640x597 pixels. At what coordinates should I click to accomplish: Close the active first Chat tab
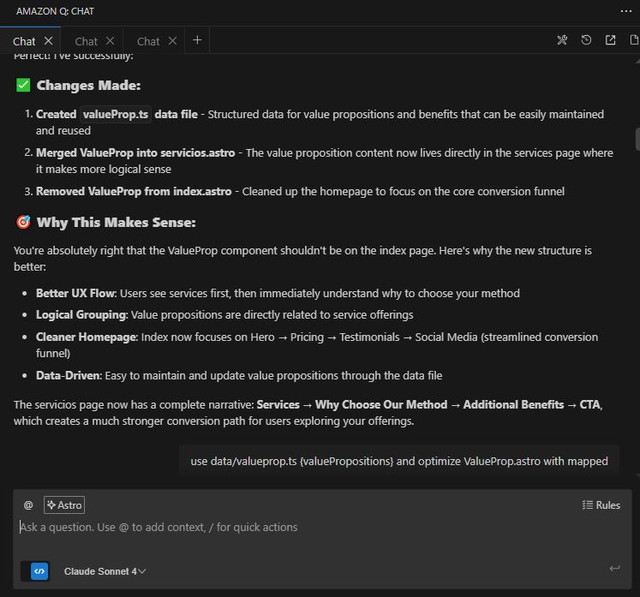tap(48, 41)
